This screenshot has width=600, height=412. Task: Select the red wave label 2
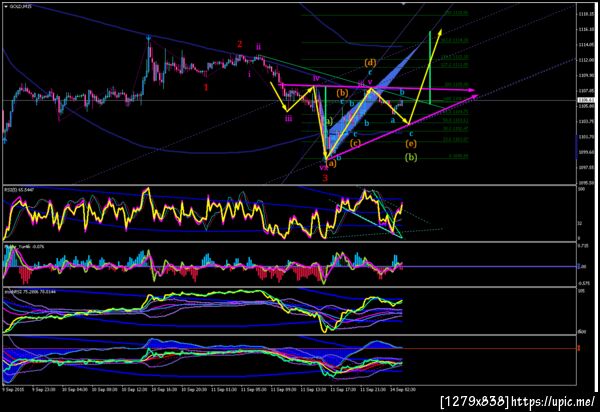point(240,44)
